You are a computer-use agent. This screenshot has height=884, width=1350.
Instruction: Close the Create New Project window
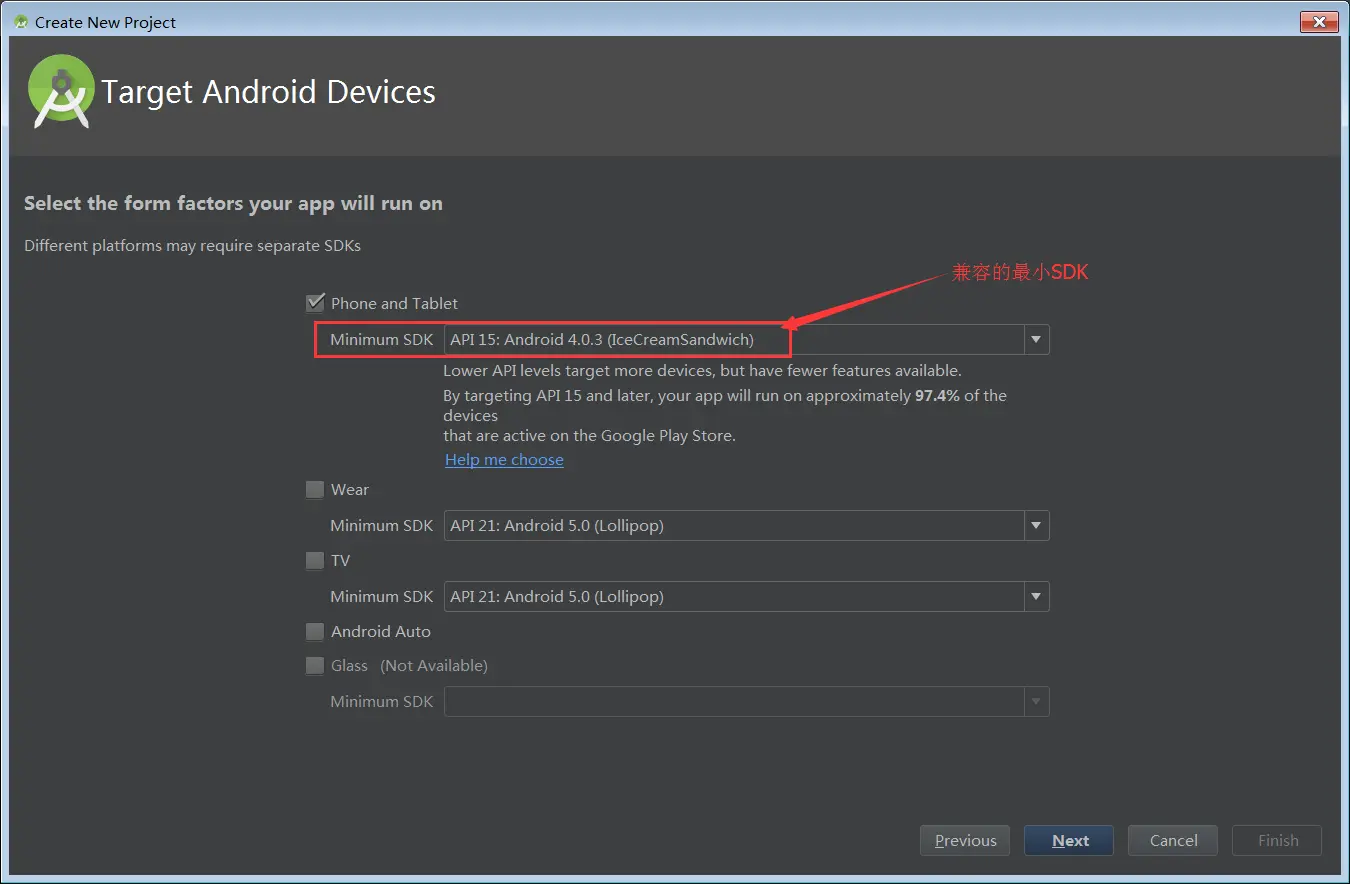(1319, 21)
